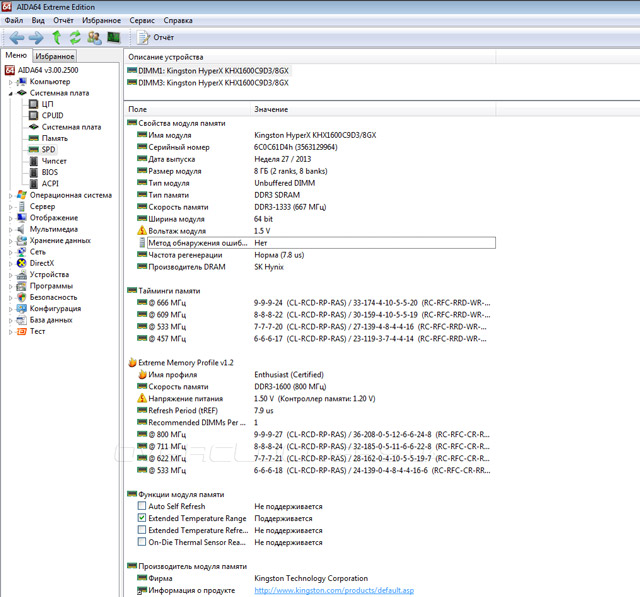Click the users icon in toolbar
This screenshot has width=640, height=597.
94,38
